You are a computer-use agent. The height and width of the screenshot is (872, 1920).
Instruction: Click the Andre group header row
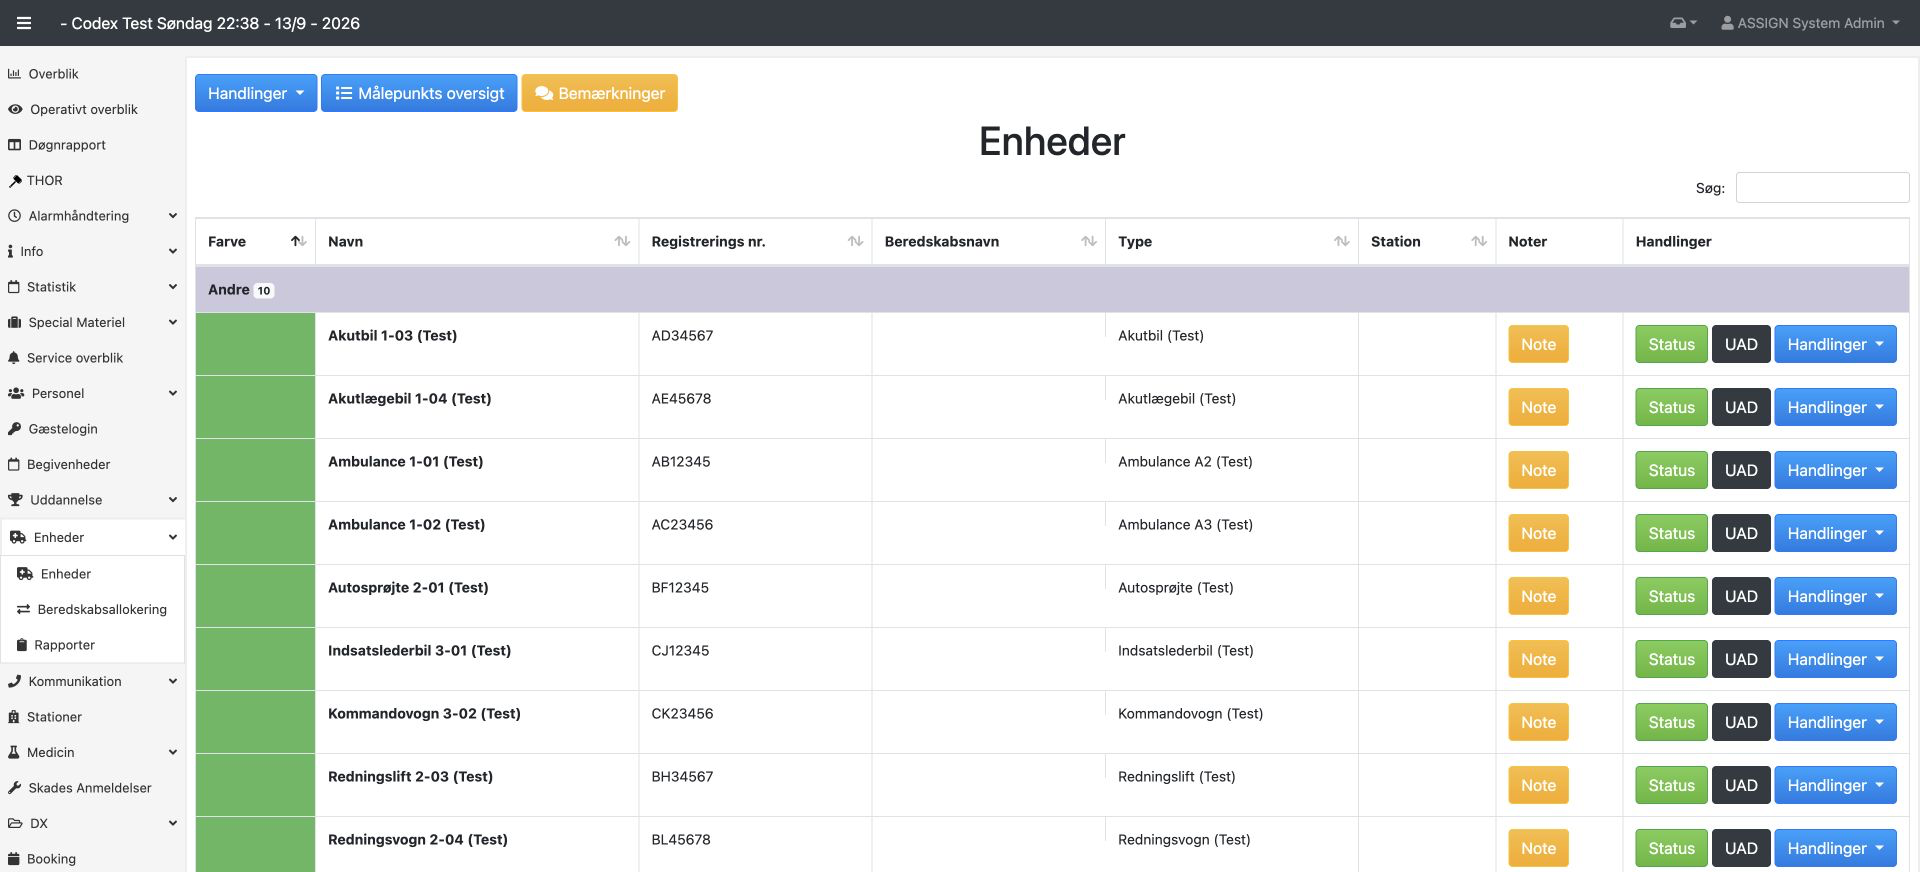click(x=1052, y=290)
